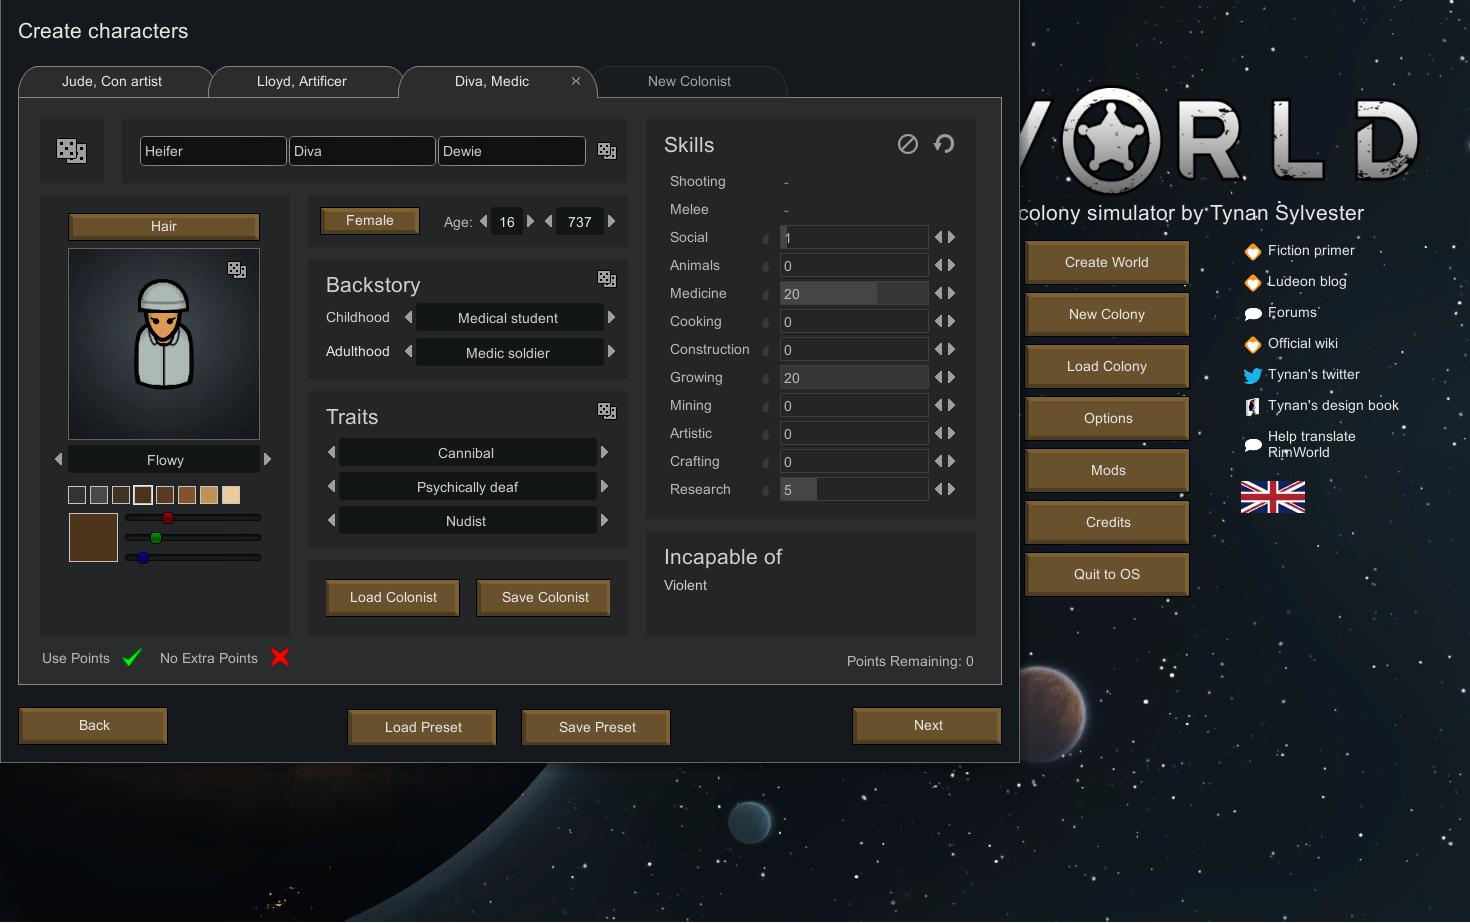Switch to previous hairstyle before Flowy
This screenshot has width=1470, height=923.
58,459
